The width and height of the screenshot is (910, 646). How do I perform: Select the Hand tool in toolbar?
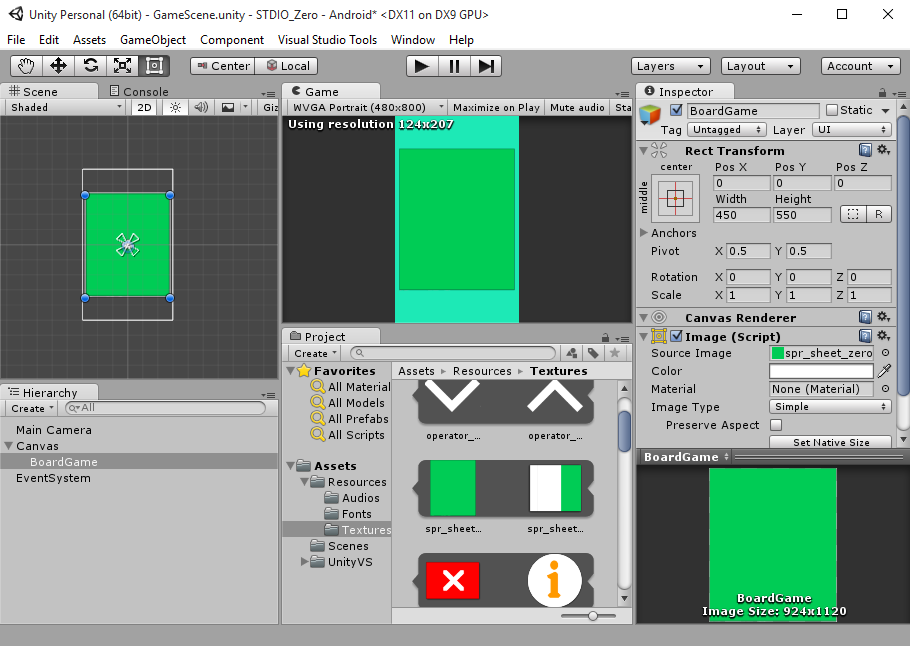pyautogui.click(x=26, y=66)
